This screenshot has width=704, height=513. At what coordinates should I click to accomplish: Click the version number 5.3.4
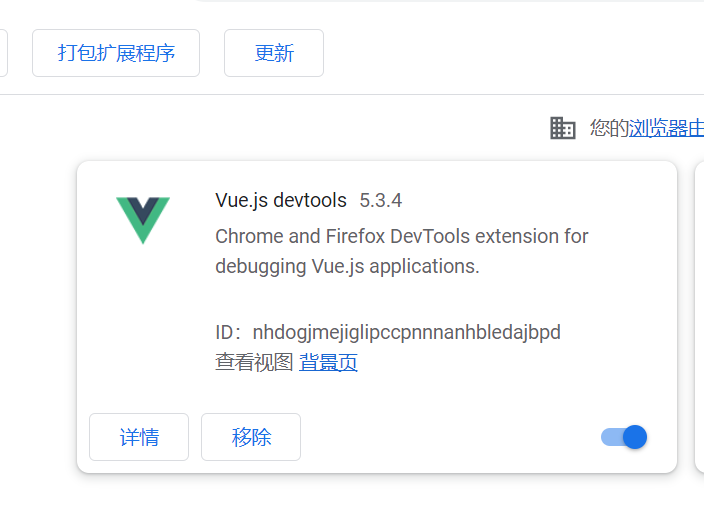(x=381, y=200)
